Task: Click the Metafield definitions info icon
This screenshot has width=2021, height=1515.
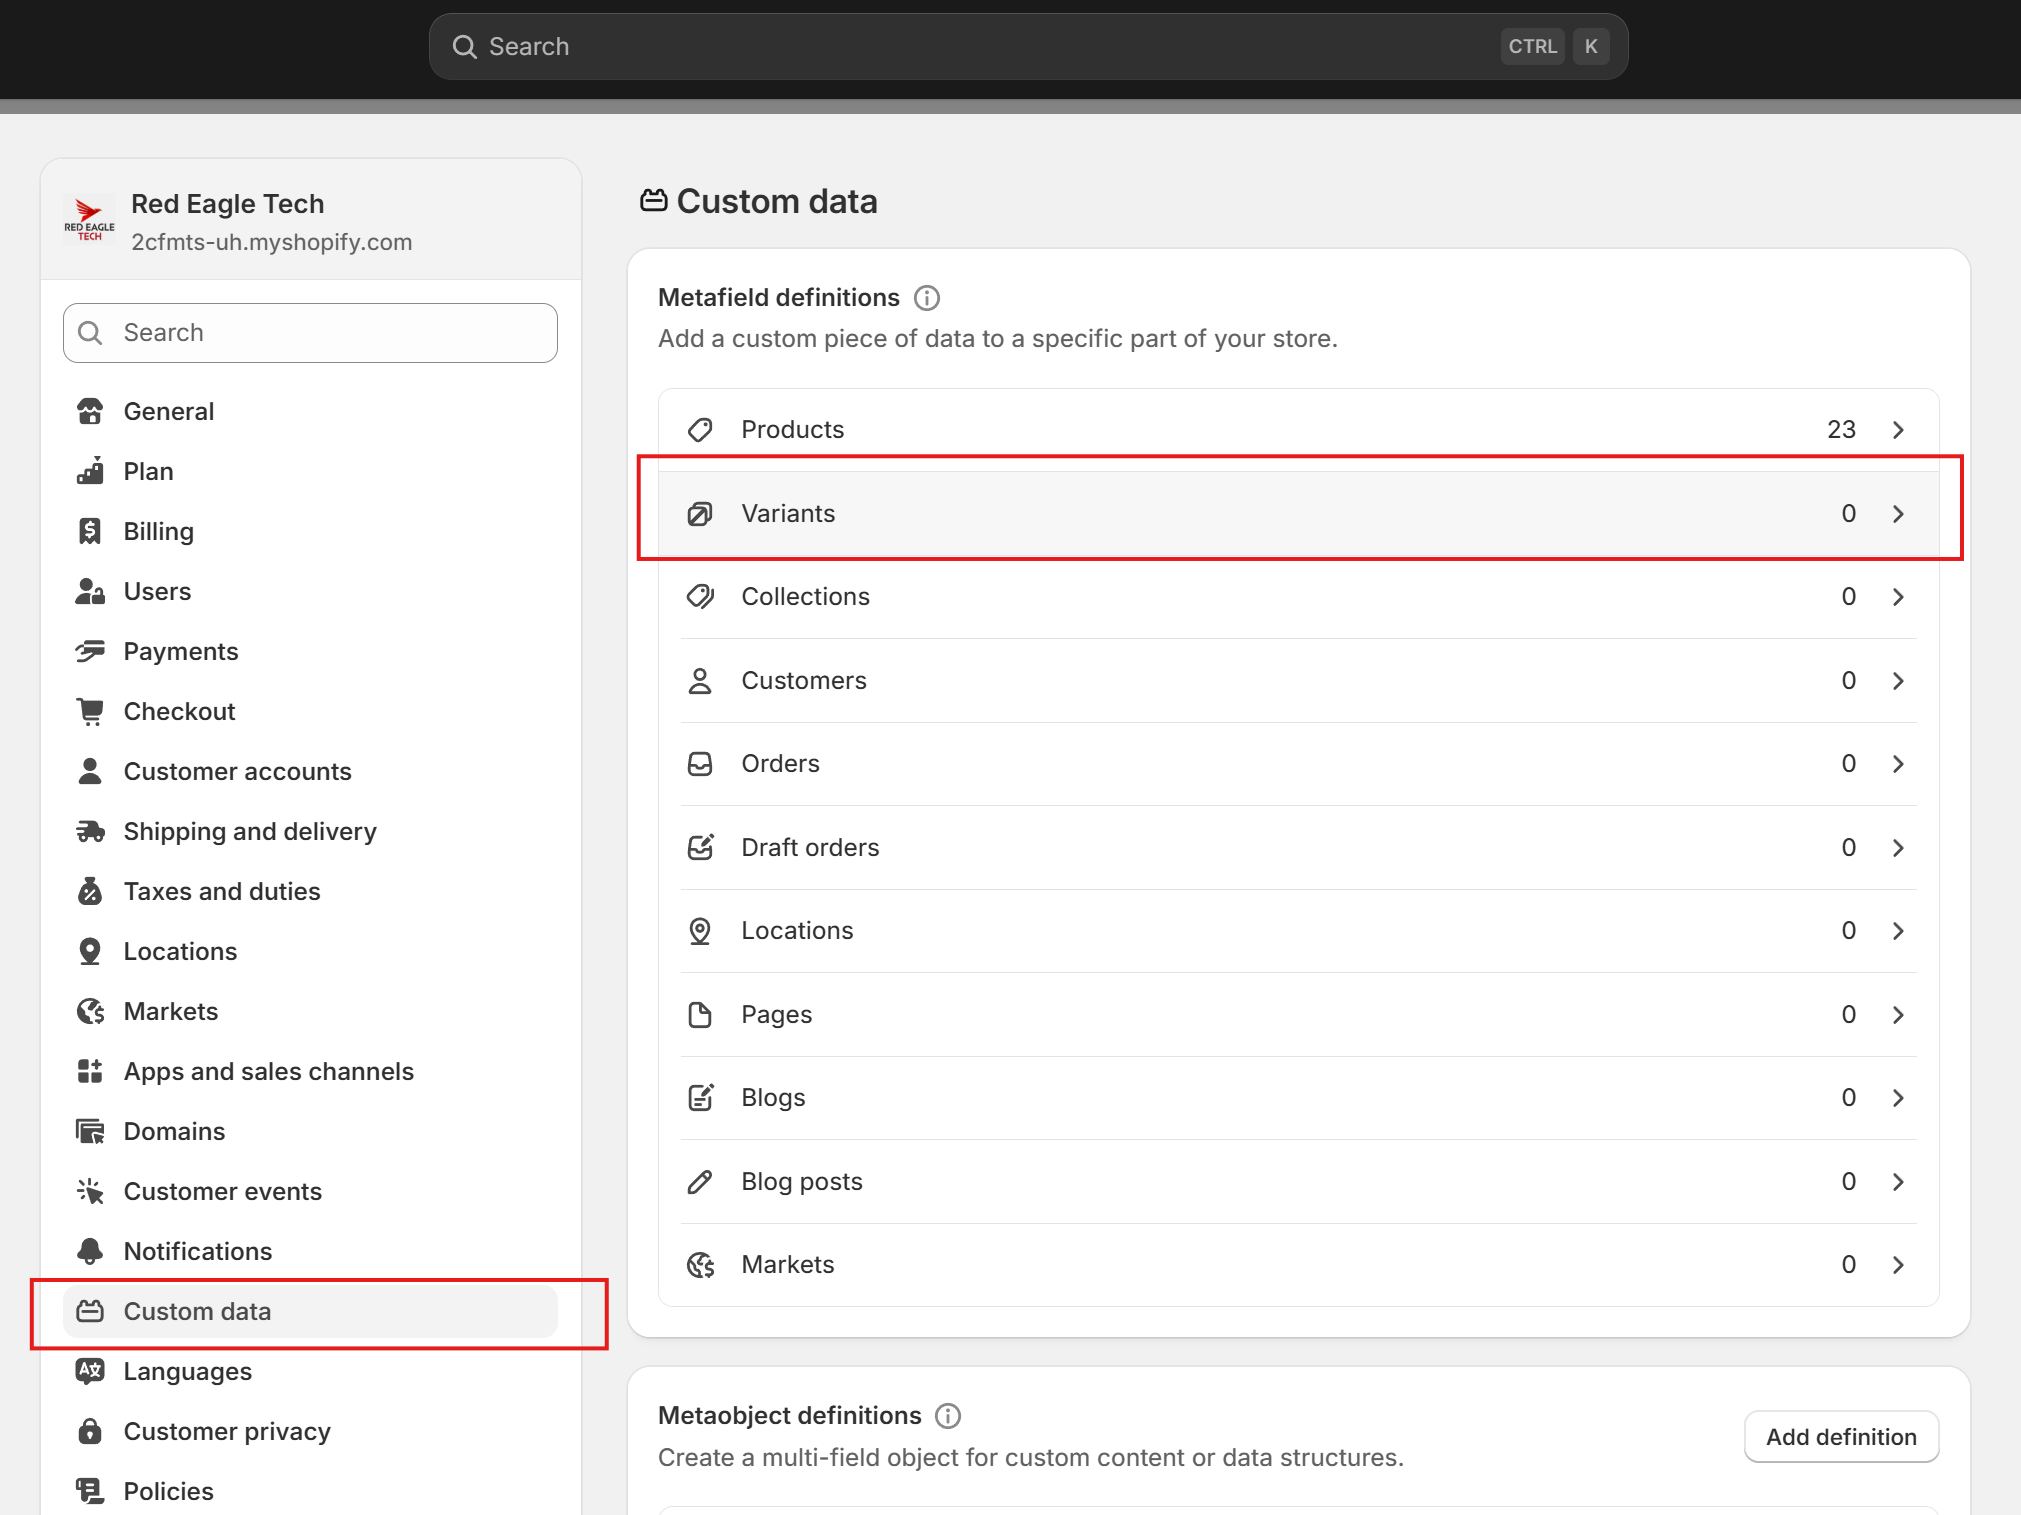Action: click(x=927, y=297)
